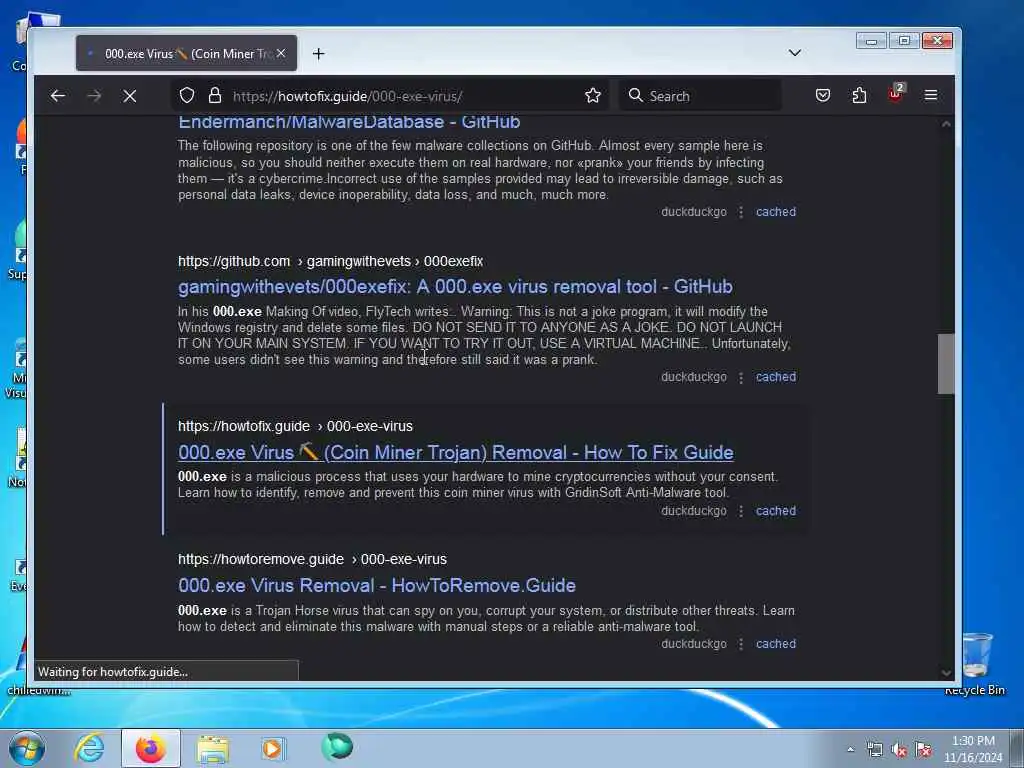This screenshot has height=768, width=1024.
Task: Open three-dot menu beside gamingwithevets duckduckgo label
Action: (741, 377)
